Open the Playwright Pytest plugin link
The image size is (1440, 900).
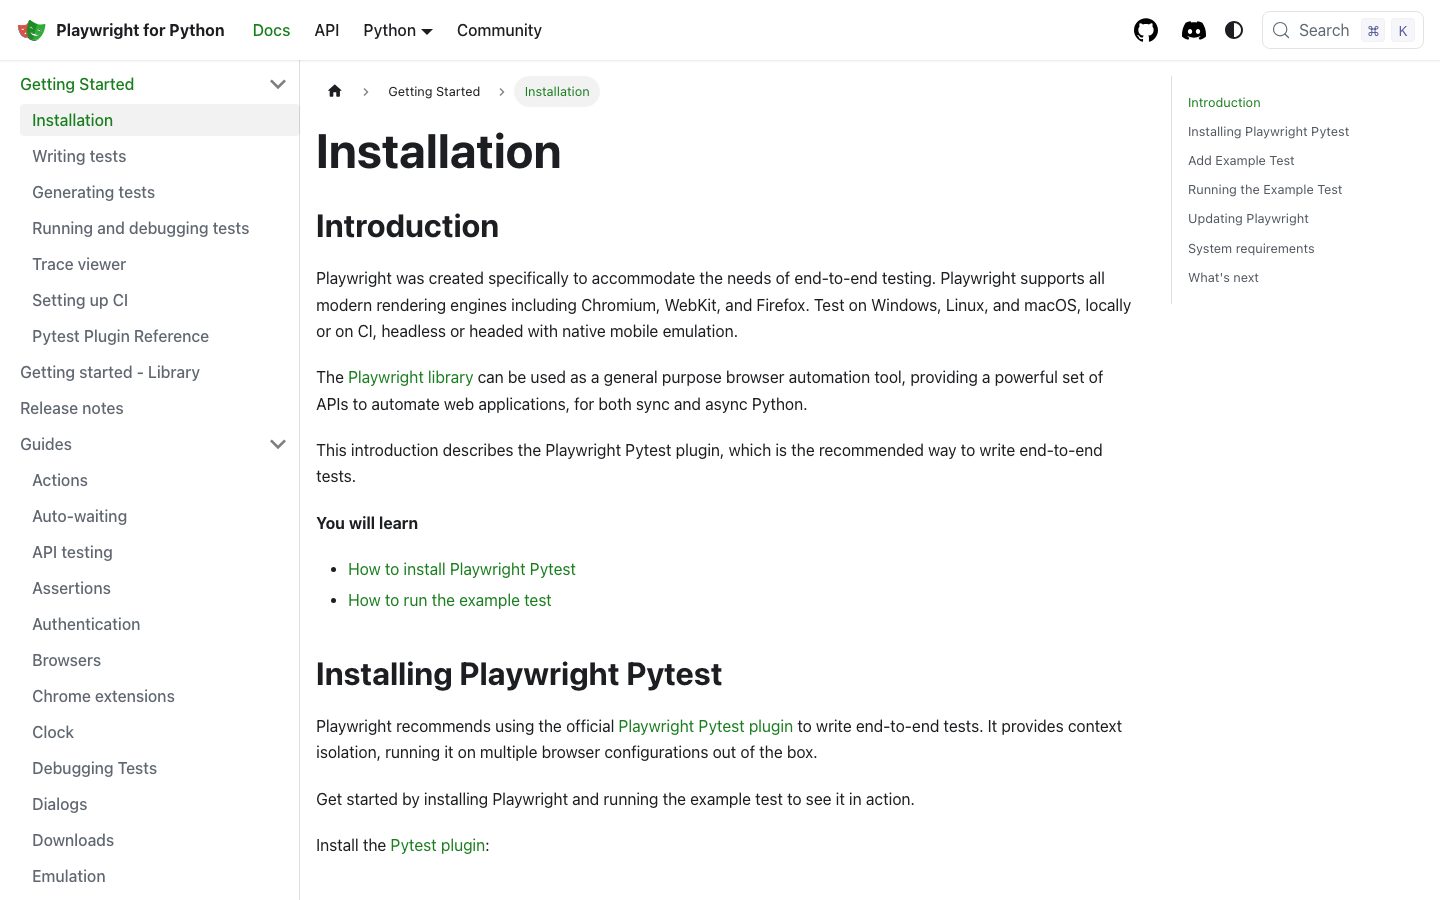coord(706,726)
